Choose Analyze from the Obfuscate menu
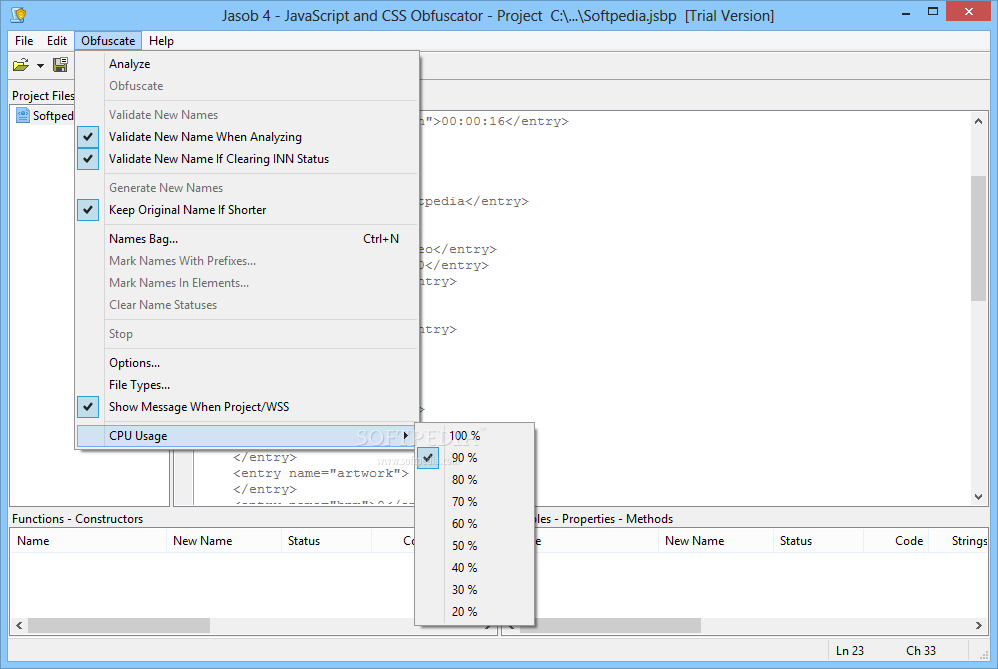This screenshot has height=669, width=998. [248, 64]
